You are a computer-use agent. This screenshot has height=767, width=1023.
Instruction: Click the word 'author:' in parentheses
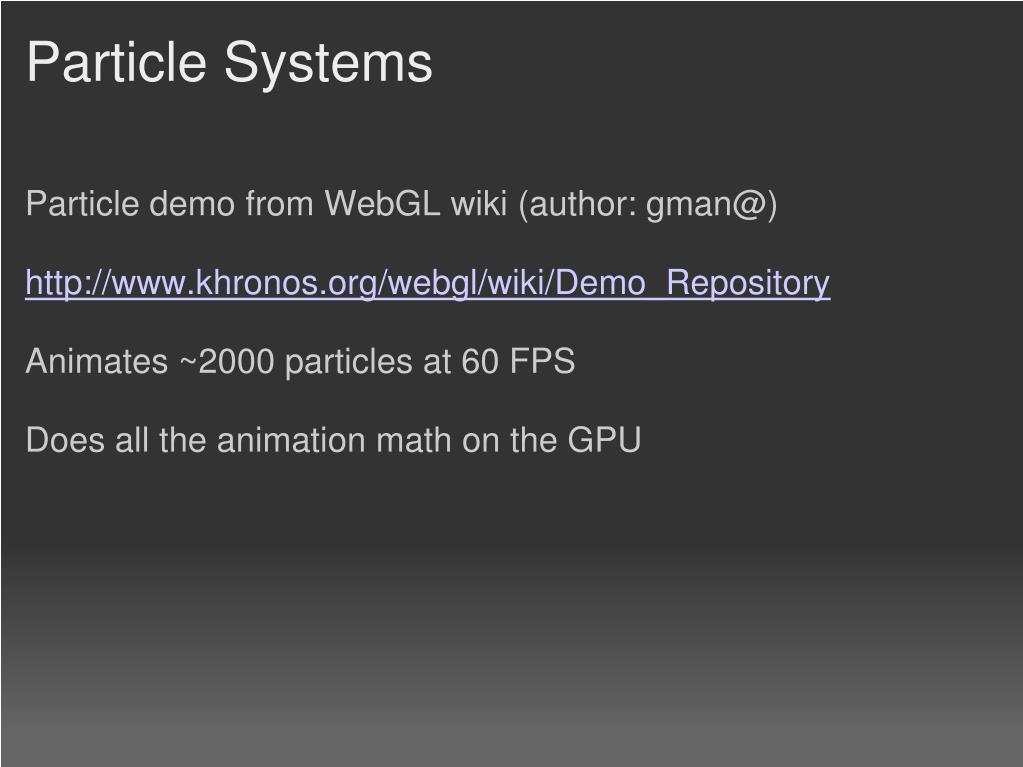point(583,205)
